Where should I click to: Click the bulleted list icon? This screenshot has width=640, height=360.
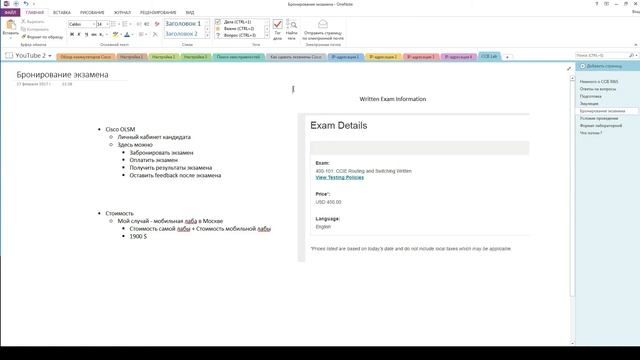click(113, 24)
